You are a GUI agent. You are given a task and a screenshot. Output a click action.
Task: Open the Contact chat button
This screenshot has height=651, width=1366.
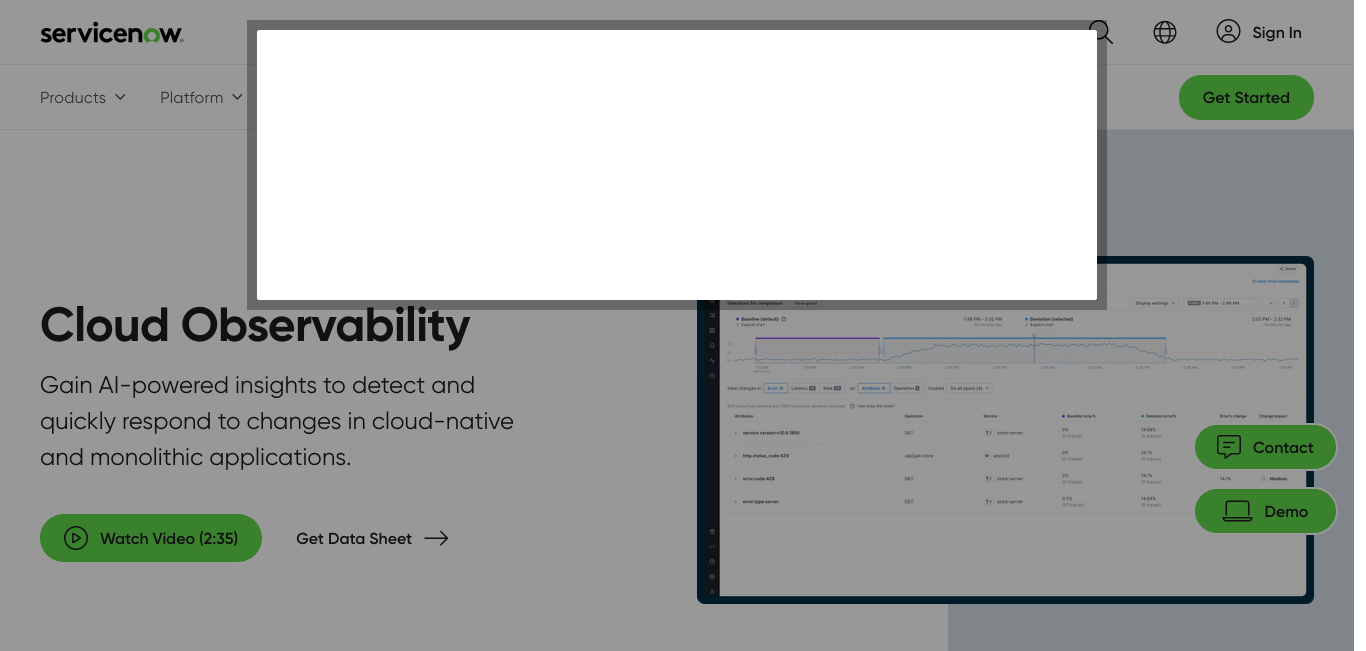coord(1266,447)
